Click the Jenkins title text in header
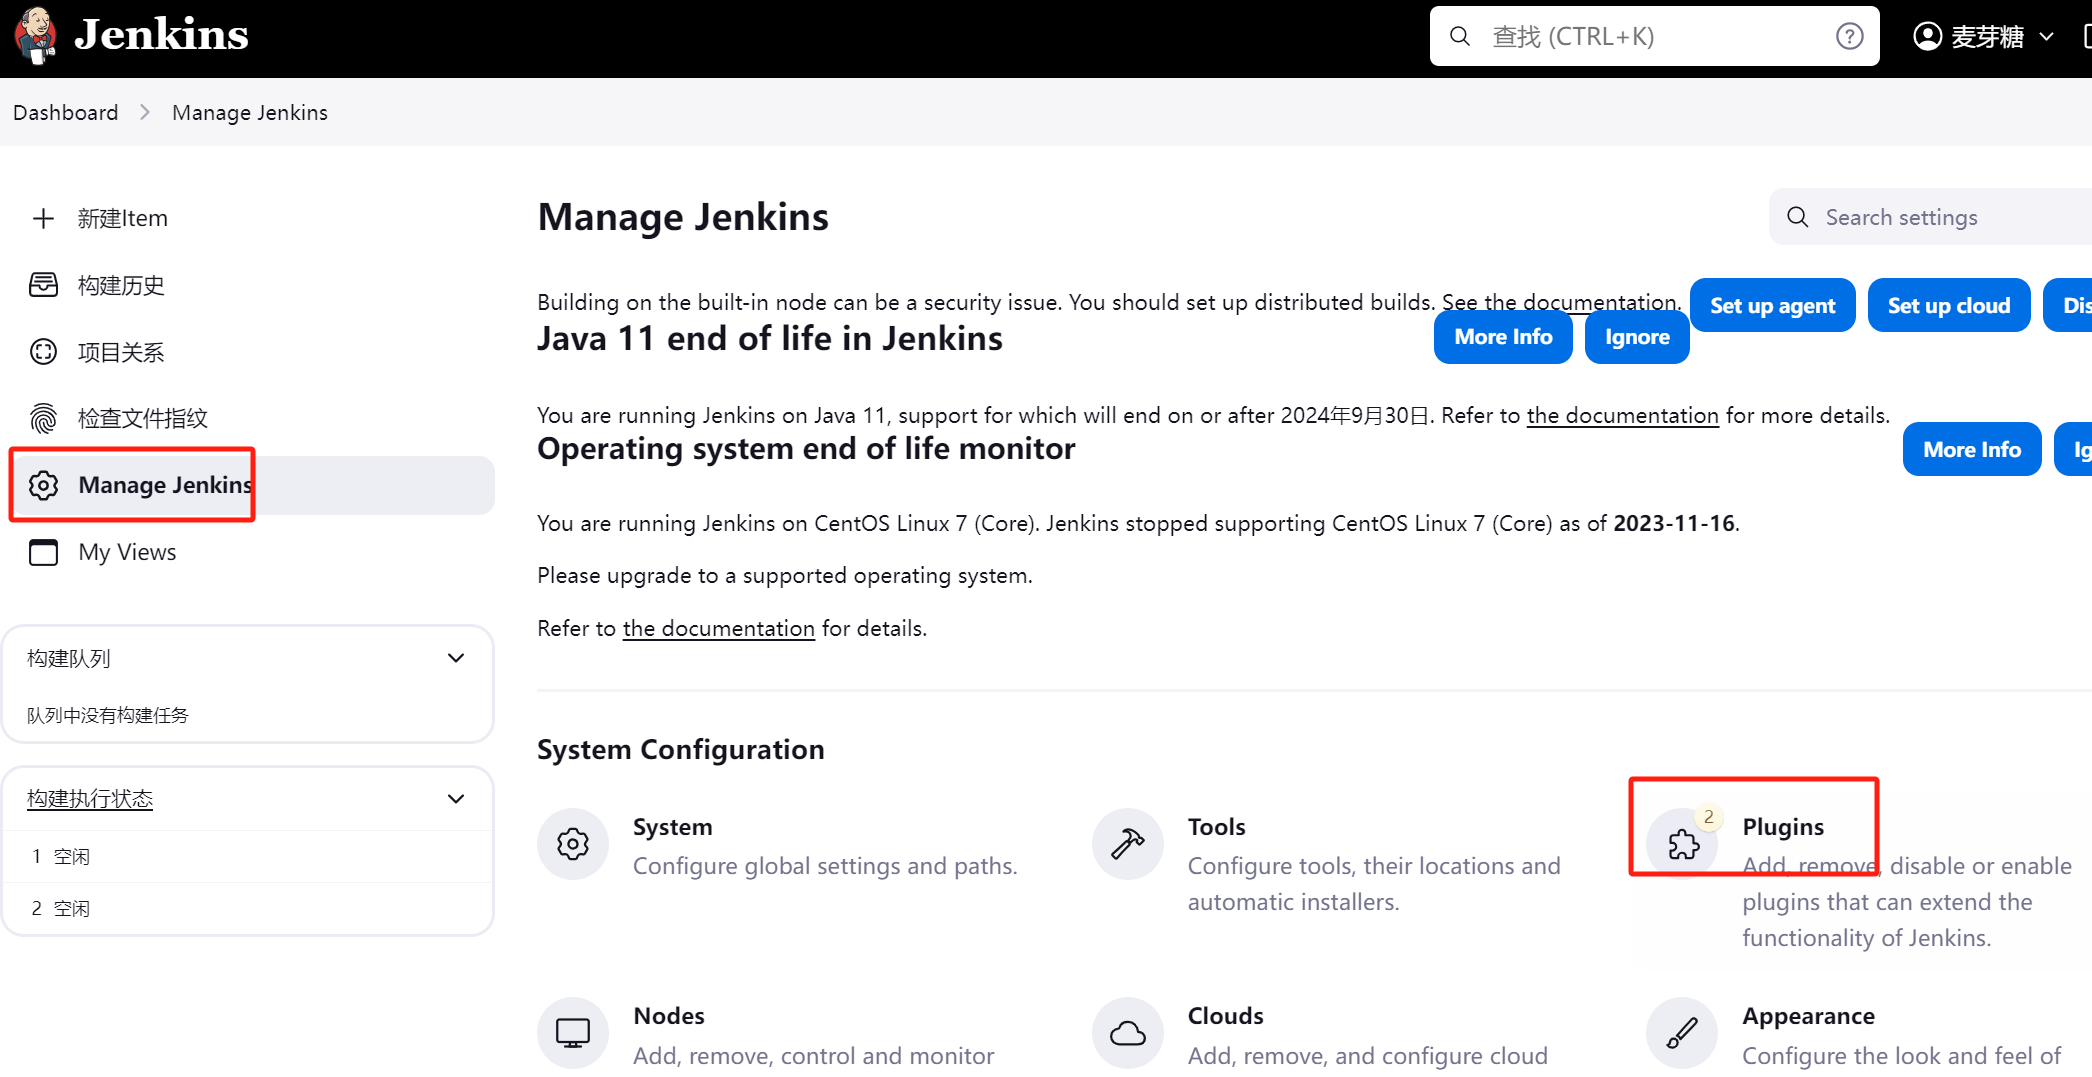The image size is (2092, 1077). [161, 35]
